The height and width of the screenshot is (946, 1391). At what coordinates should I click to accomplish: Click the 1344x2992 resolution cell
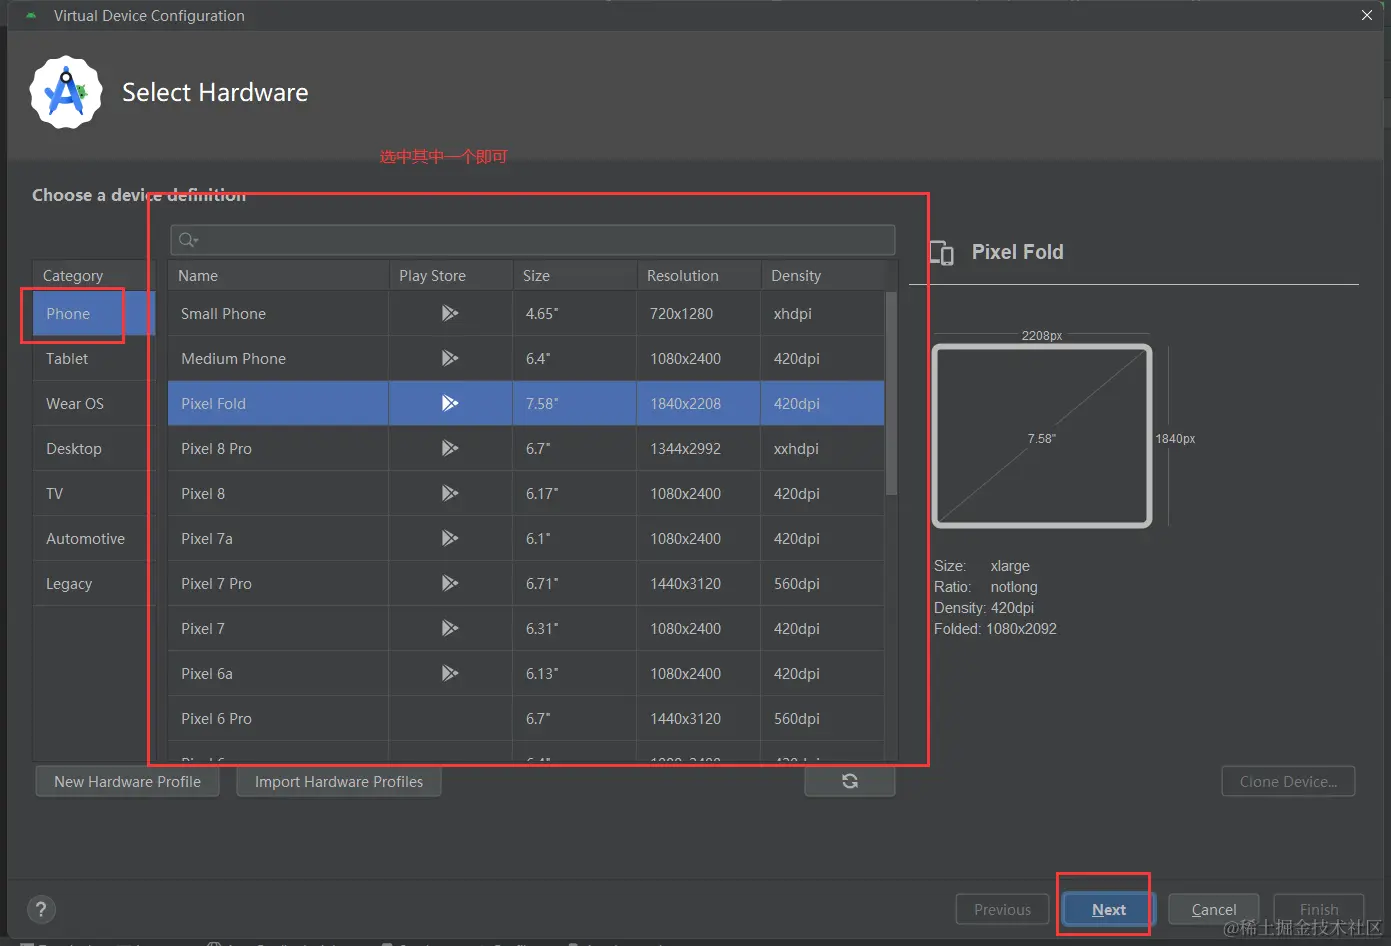698,448
